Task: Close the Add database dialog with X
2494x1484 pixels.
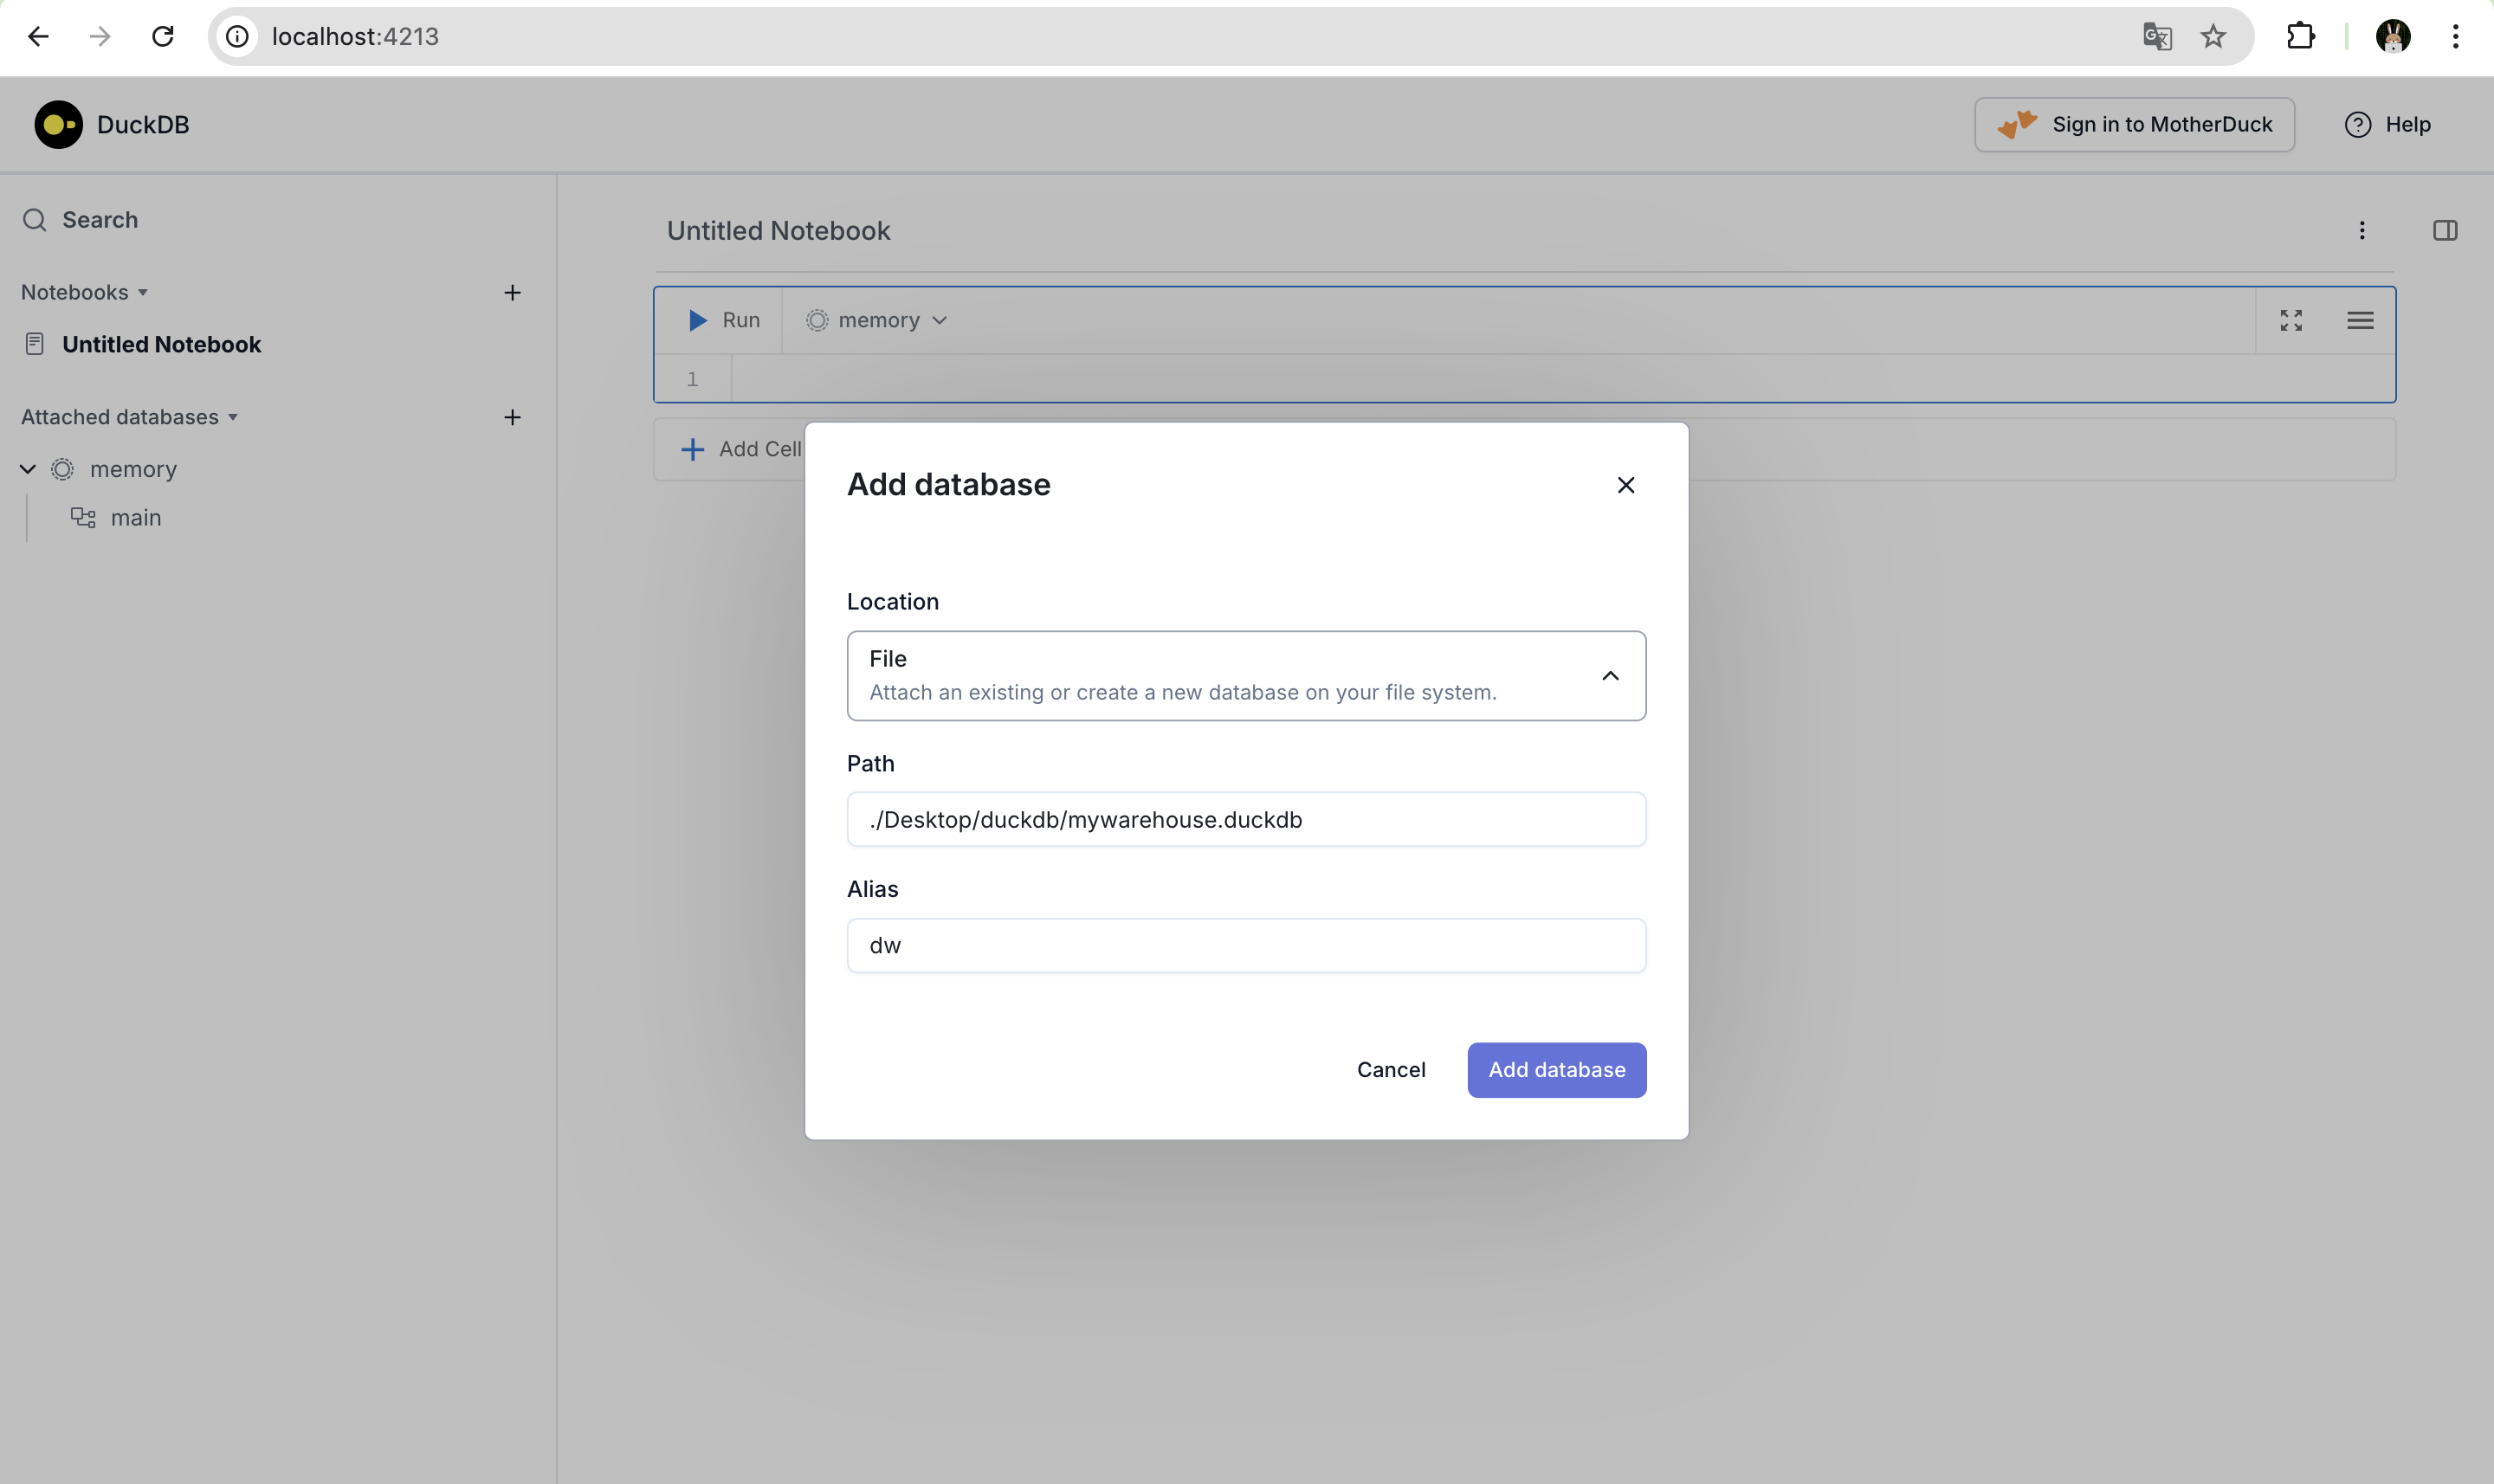Action: [1626, 484]
